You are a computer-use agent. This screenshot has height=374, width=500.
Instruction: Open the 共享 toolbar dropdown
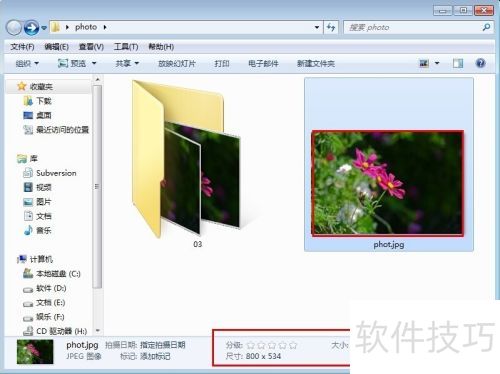pyautogui.click(x=127, y=63)
